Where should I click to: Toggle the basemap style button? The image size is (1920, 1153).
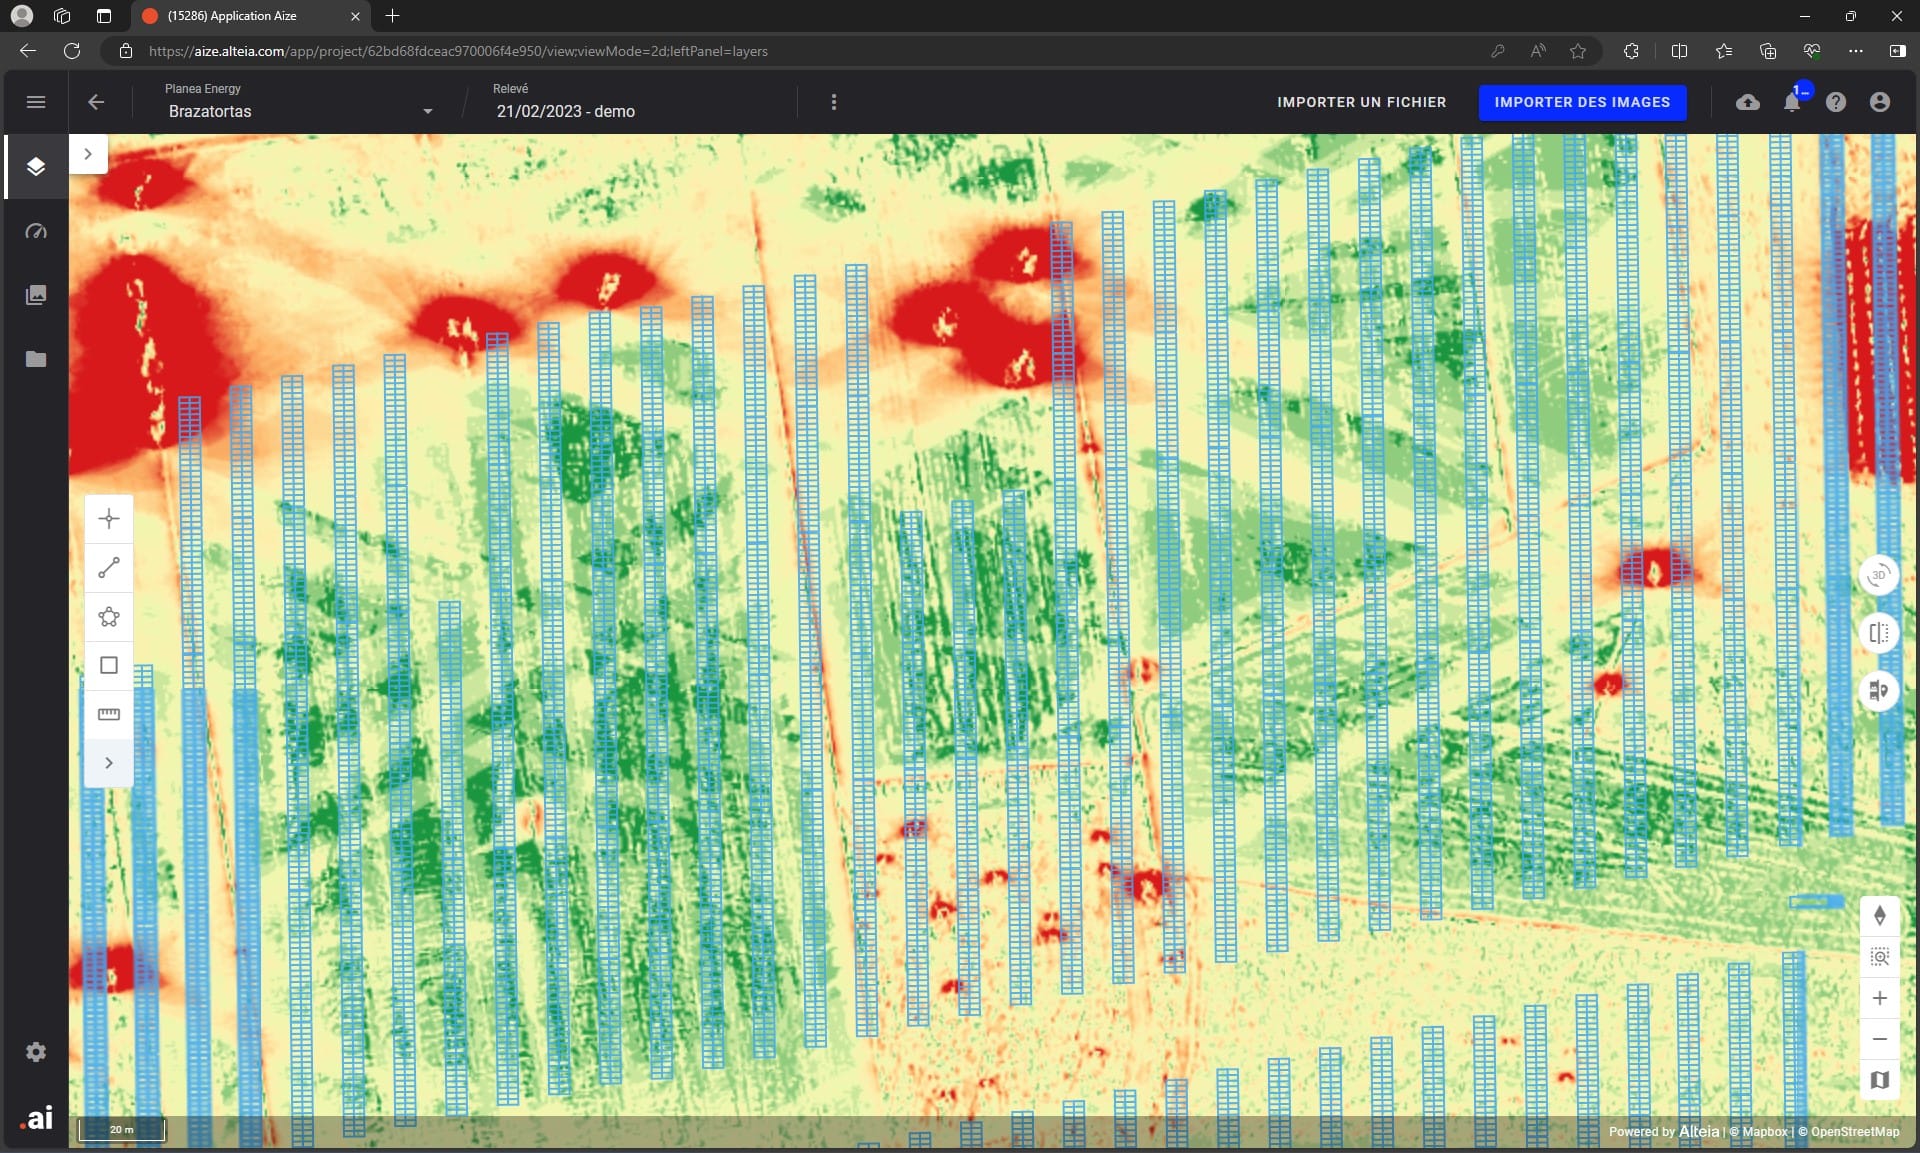coord(1879,1080)
